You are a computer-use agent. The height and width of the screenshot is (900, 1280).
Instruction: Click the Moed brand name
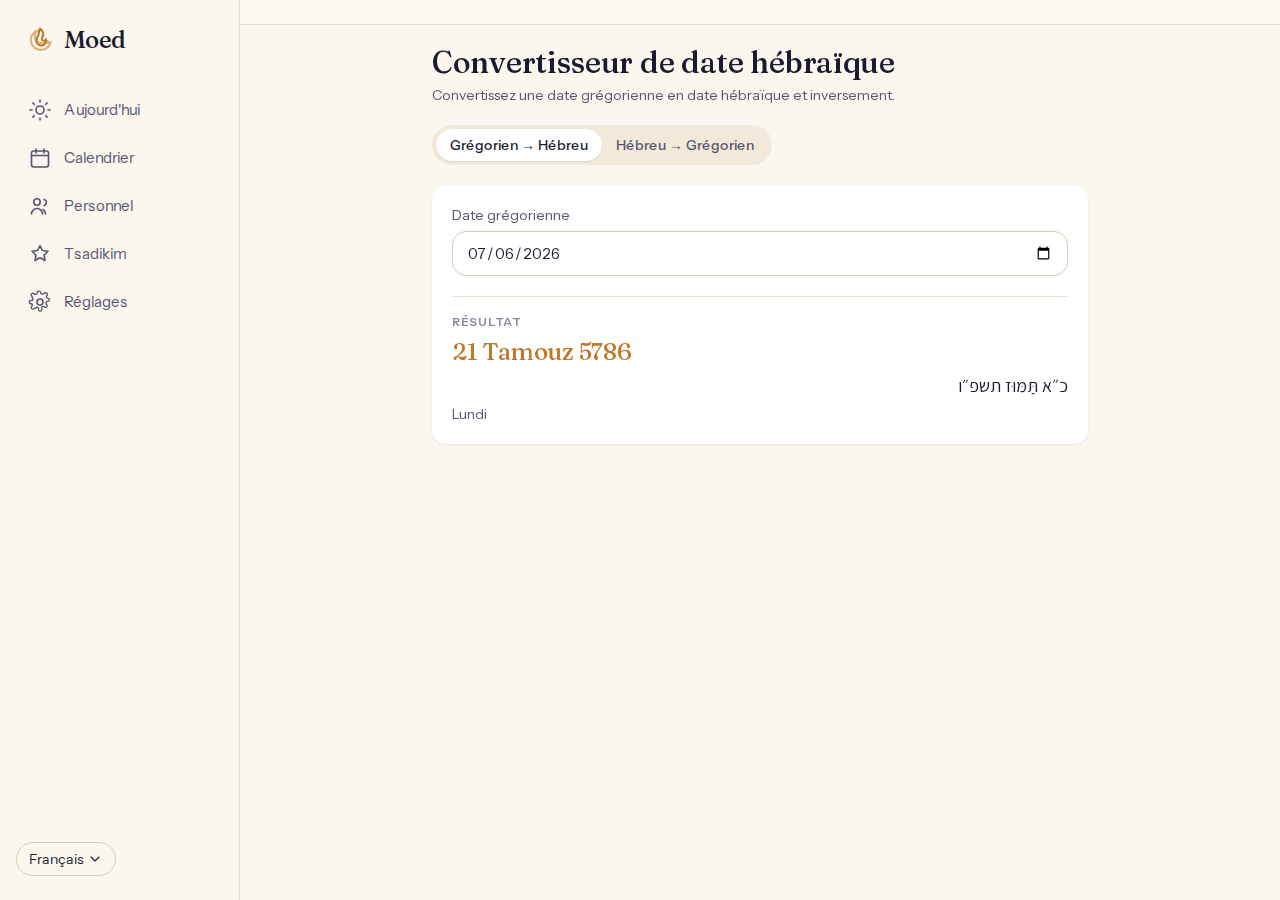tap(95, 40)
